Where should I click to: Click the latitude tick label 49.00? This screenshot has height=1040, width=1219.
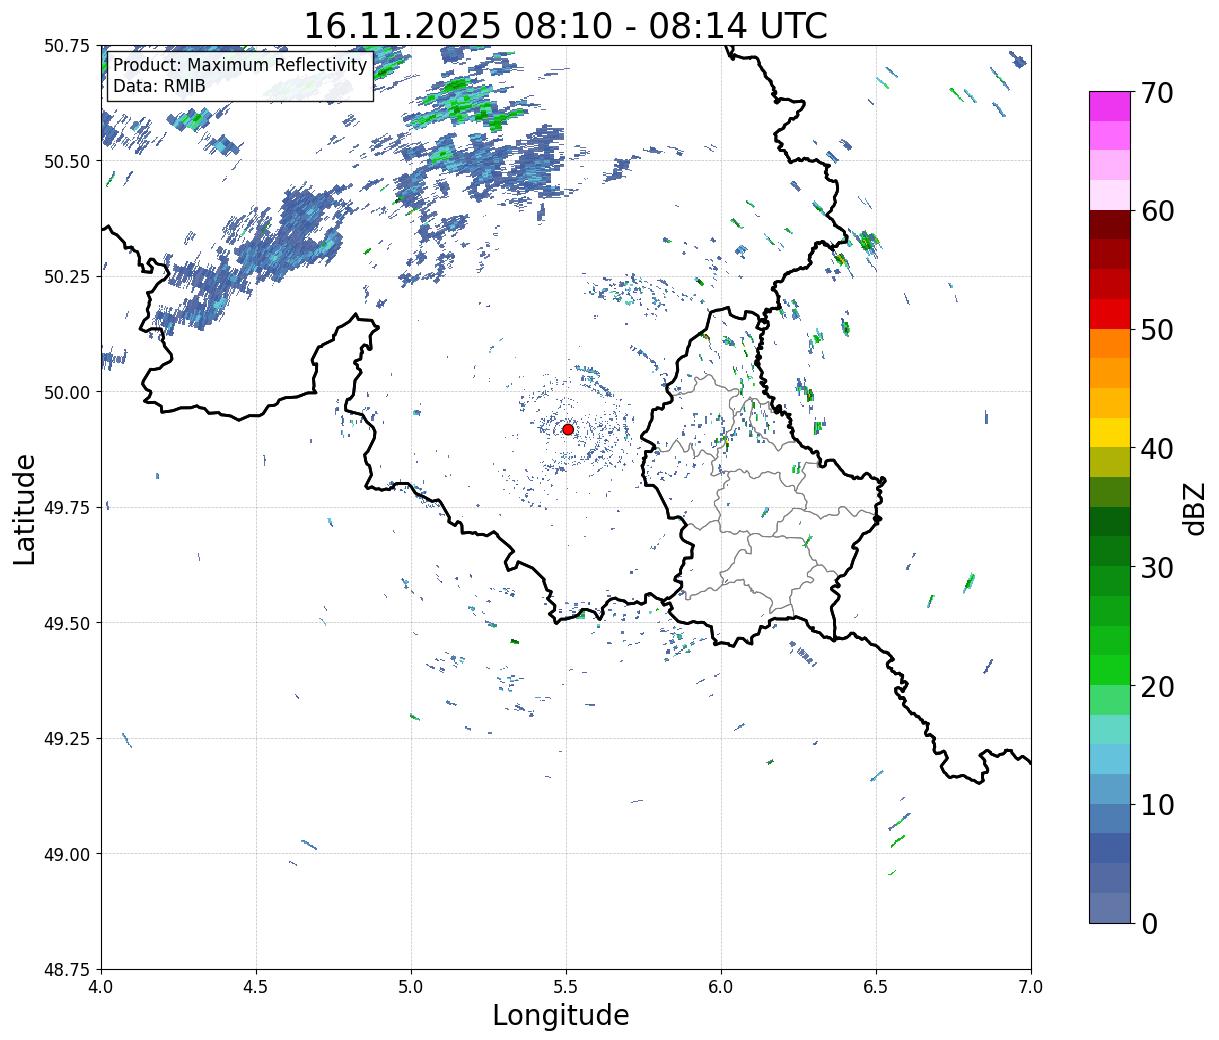click(x=67, y=854)
